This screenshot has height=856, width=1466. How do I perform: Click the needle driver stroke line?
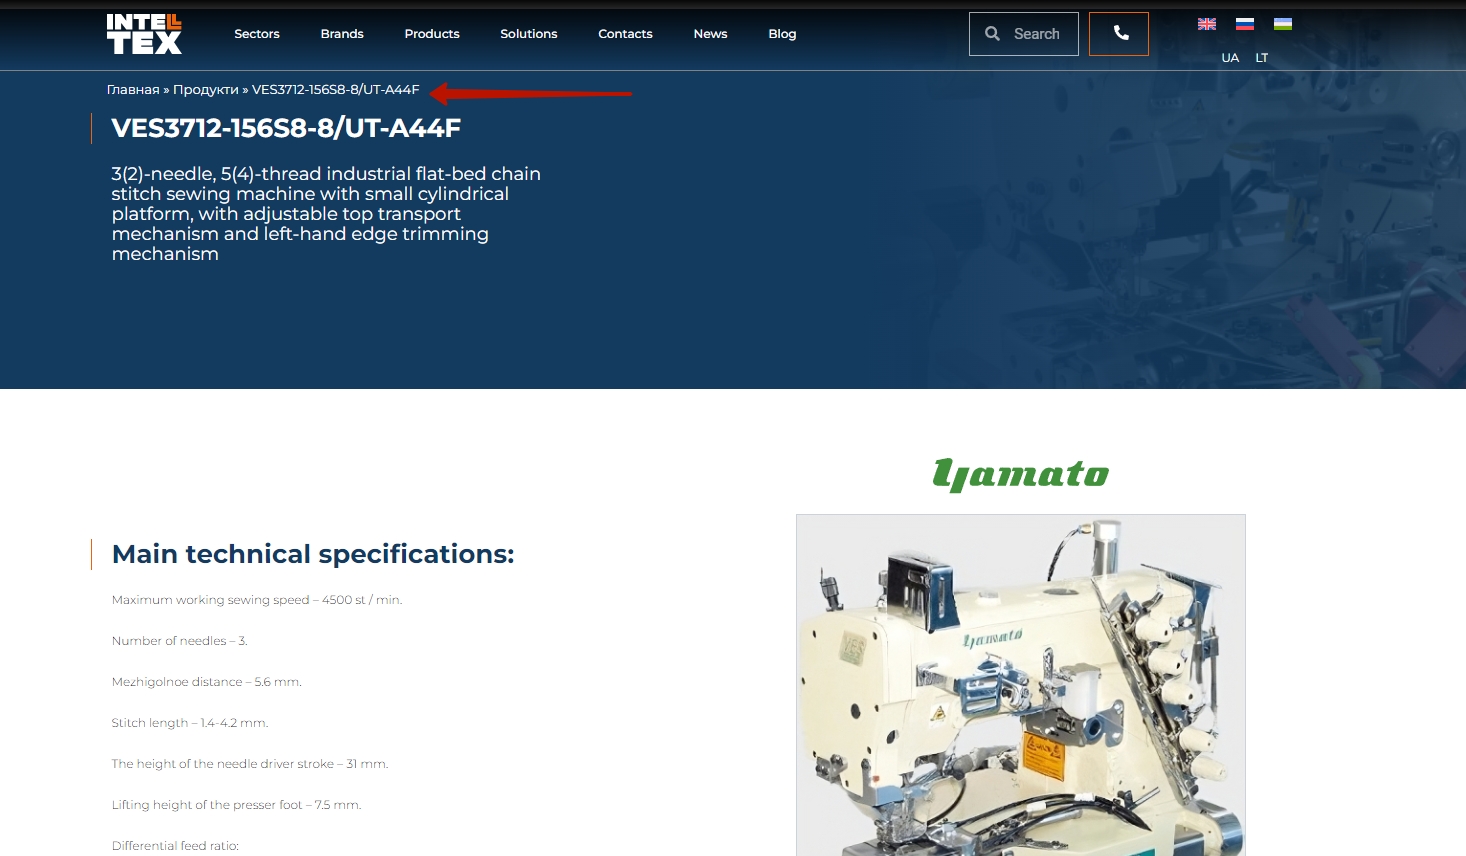(250, 764)
